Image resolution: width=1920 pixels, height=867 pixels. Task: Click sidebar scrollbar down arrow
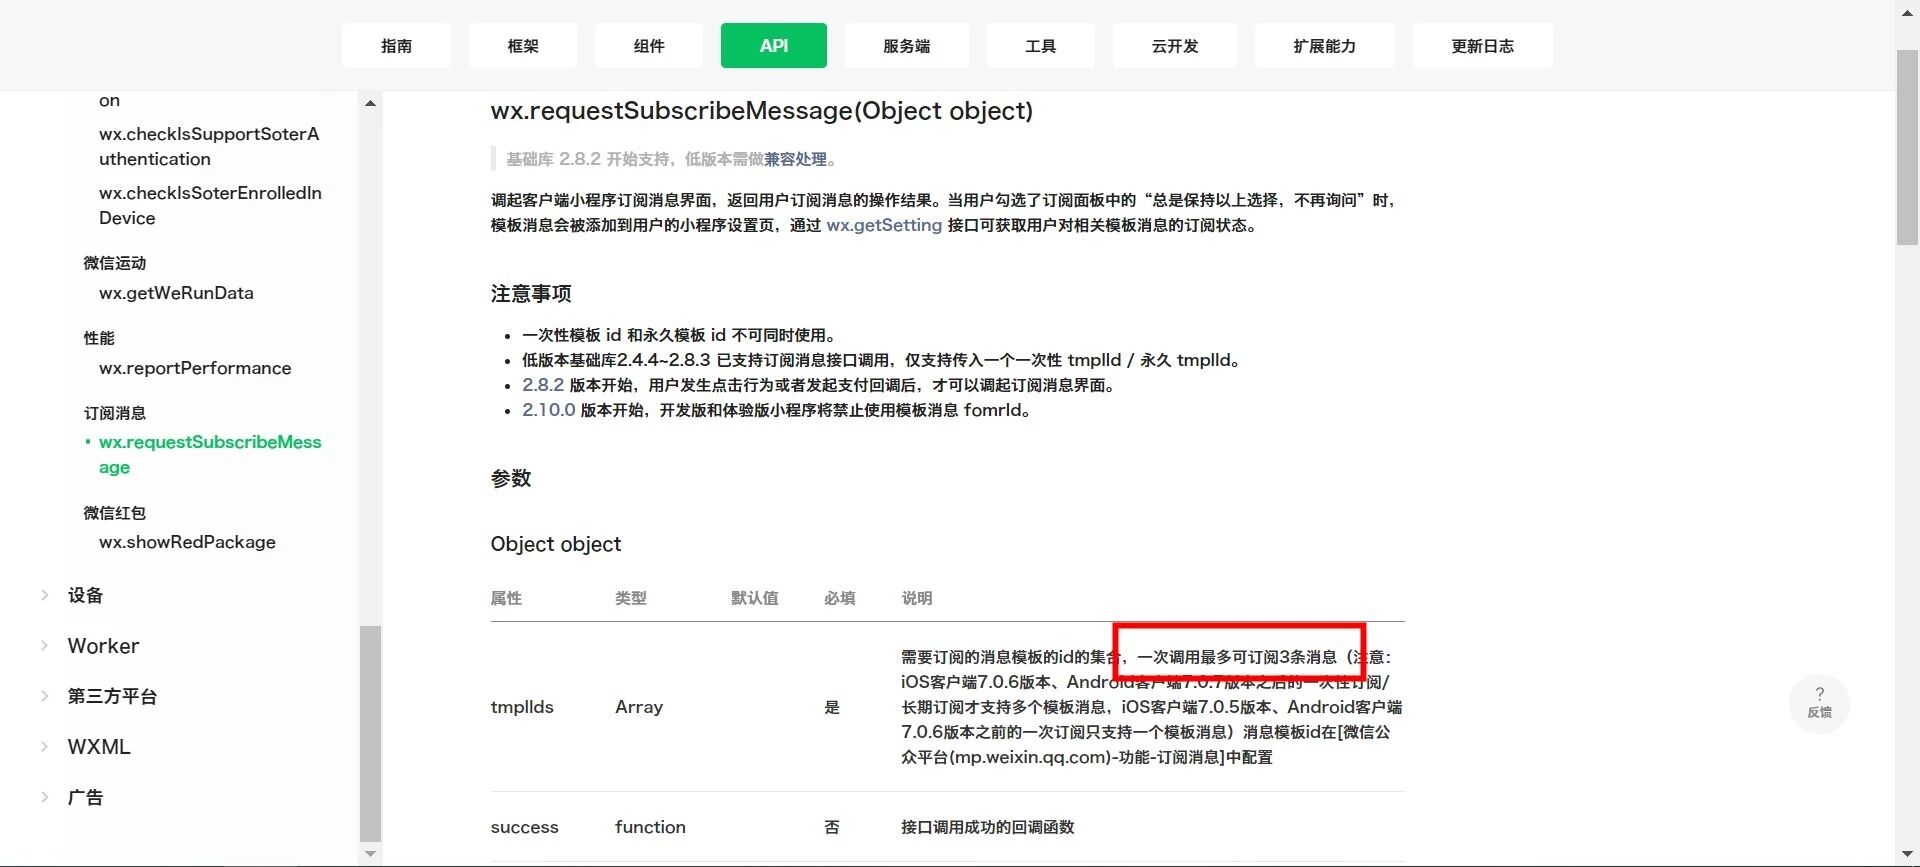click(370, 853)
